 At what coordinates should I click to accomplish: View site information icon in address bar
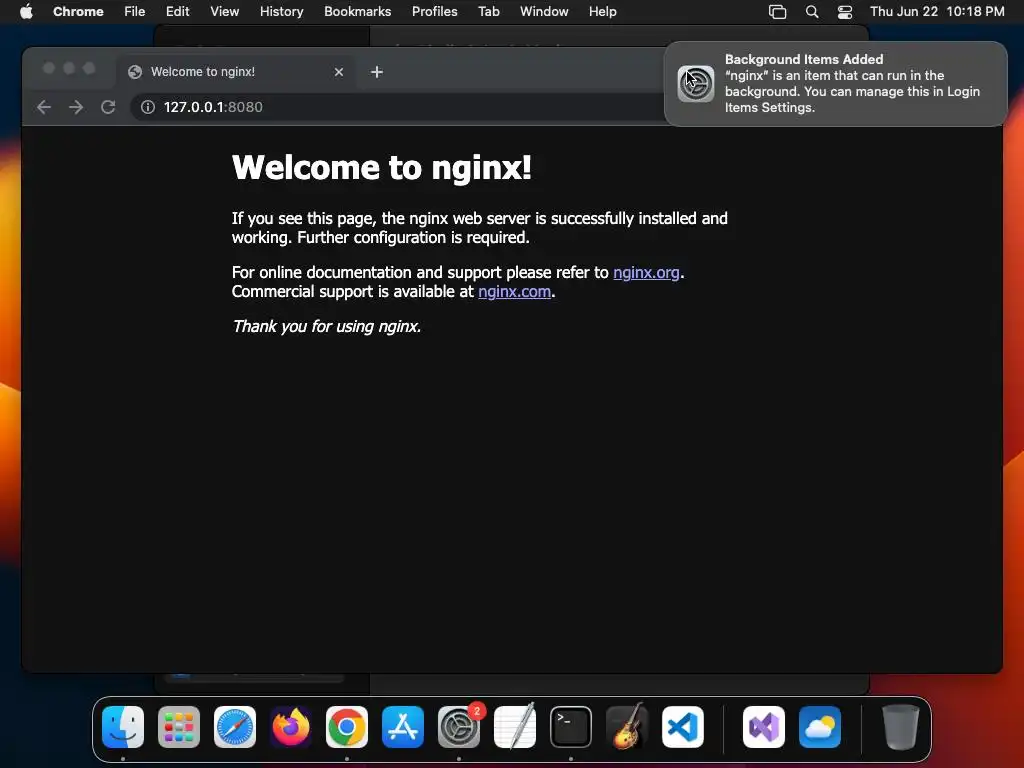pyautogui.click(x=148, y=107)
